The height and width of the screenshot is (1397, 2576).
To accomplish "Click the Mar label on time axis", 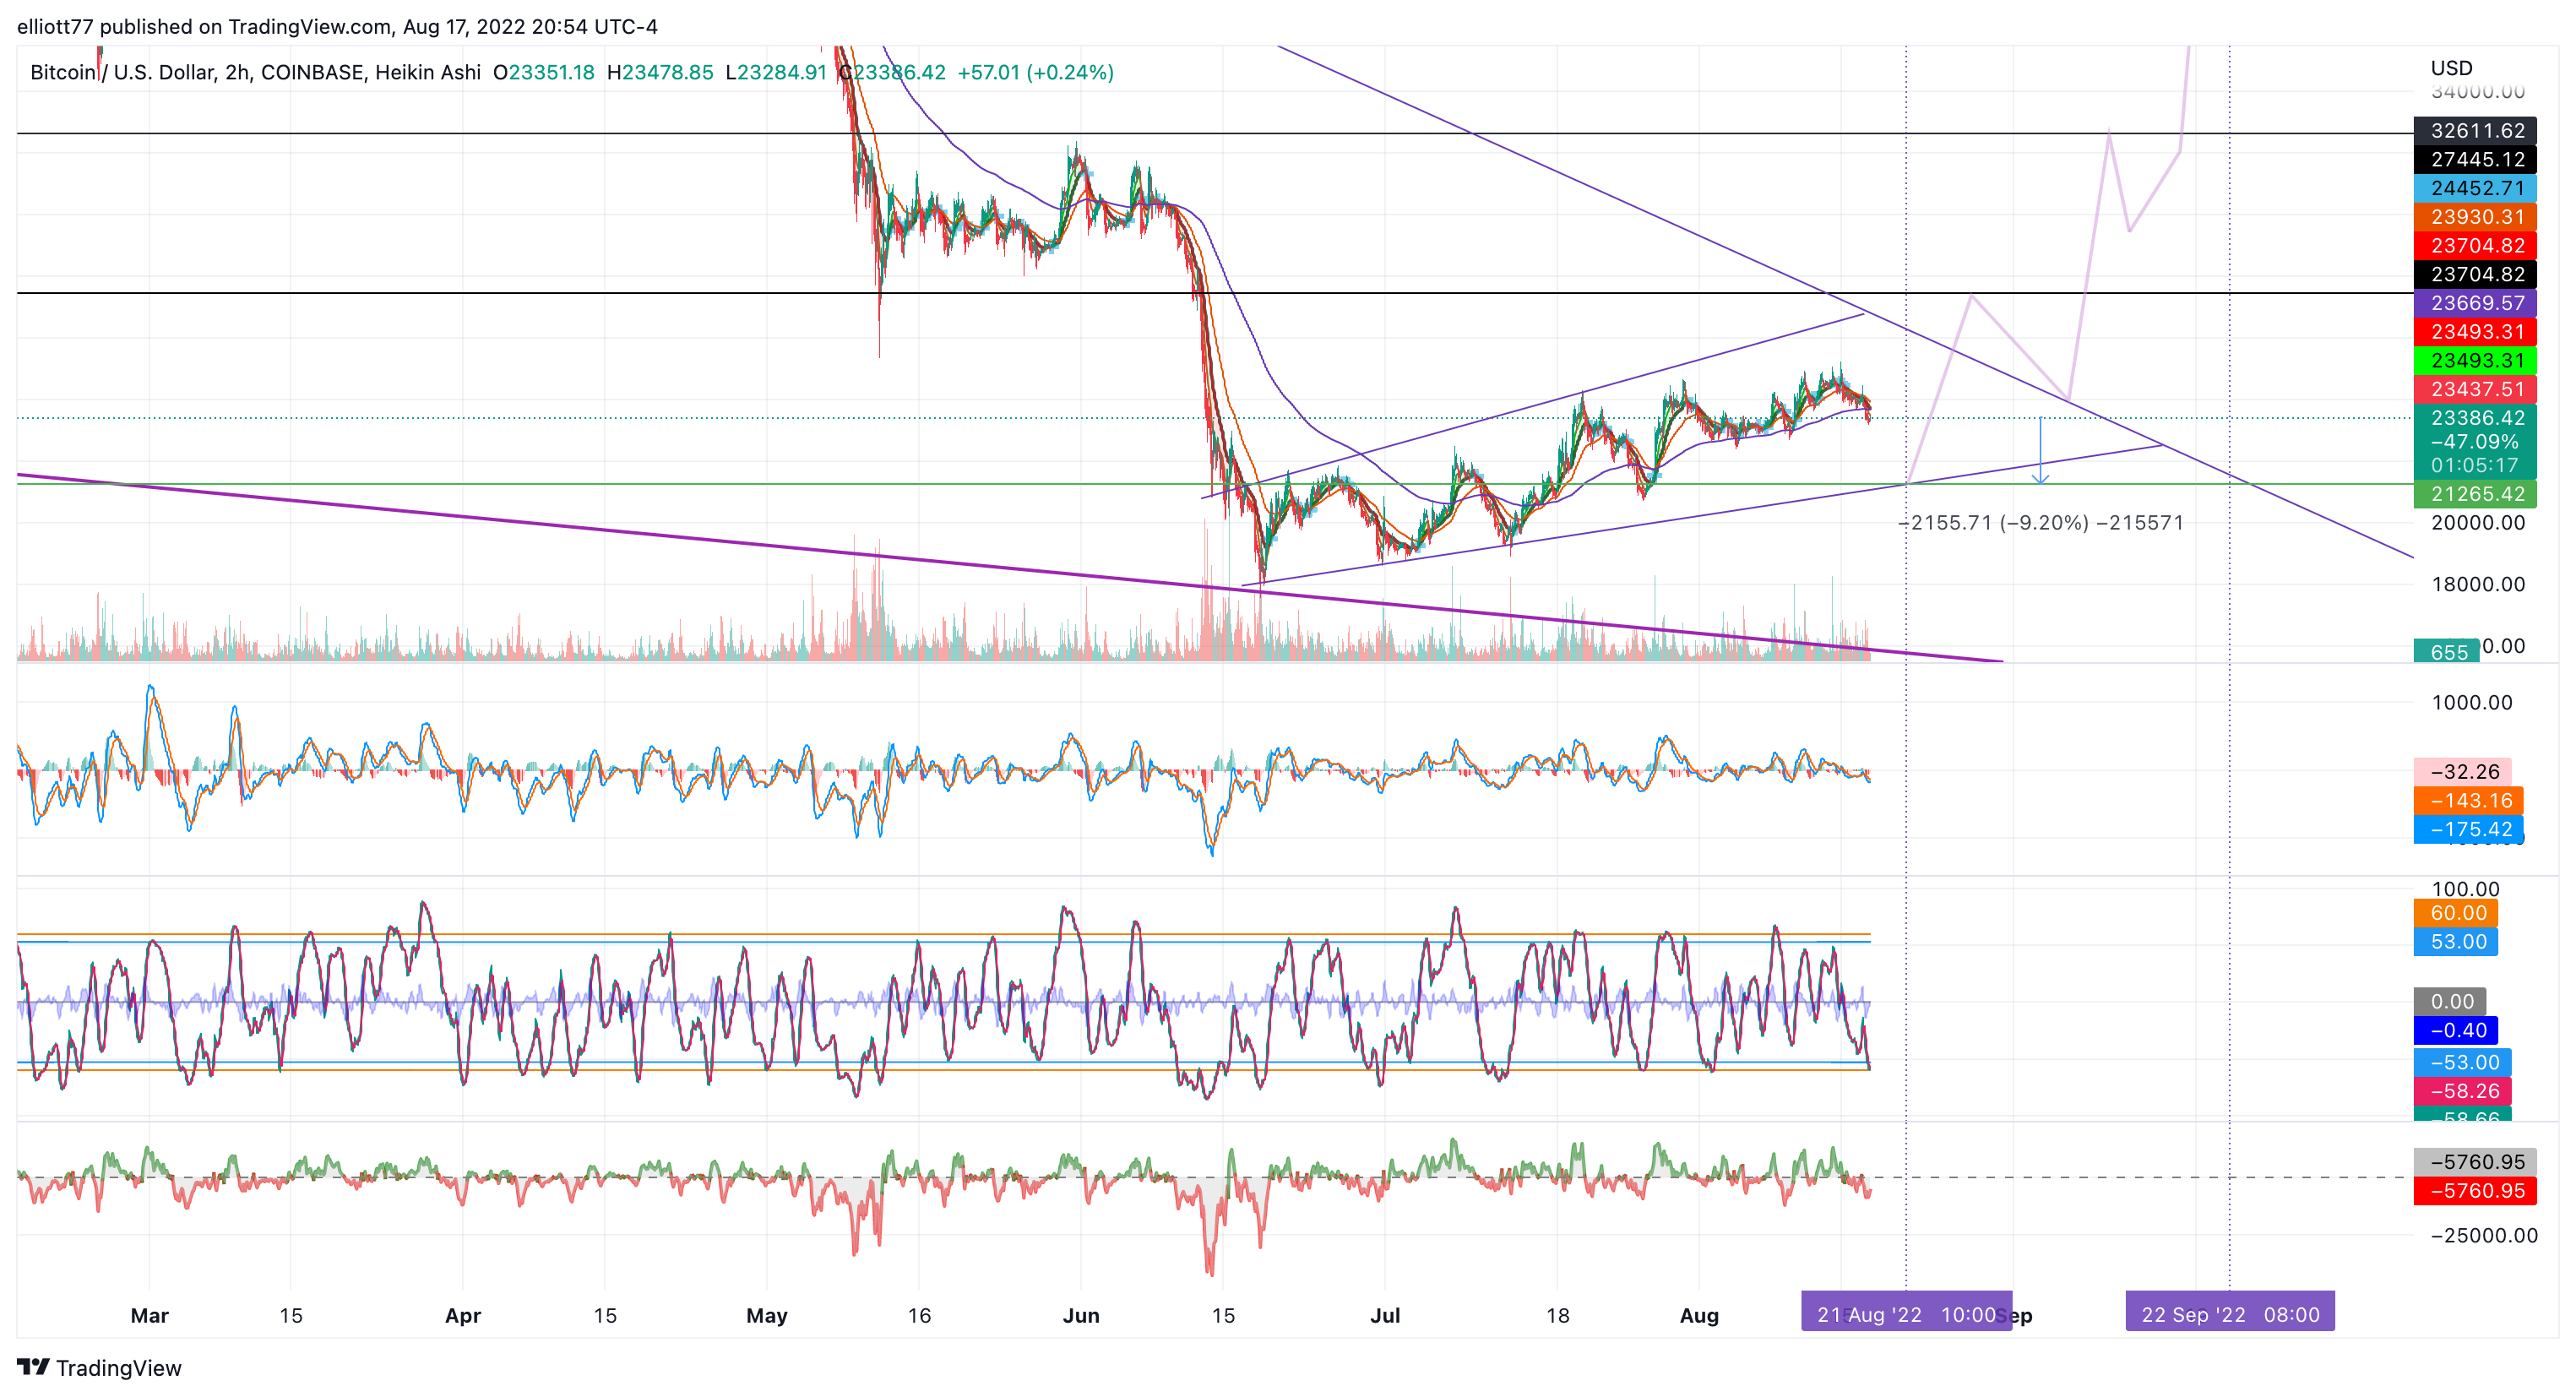I will 150,1316.
